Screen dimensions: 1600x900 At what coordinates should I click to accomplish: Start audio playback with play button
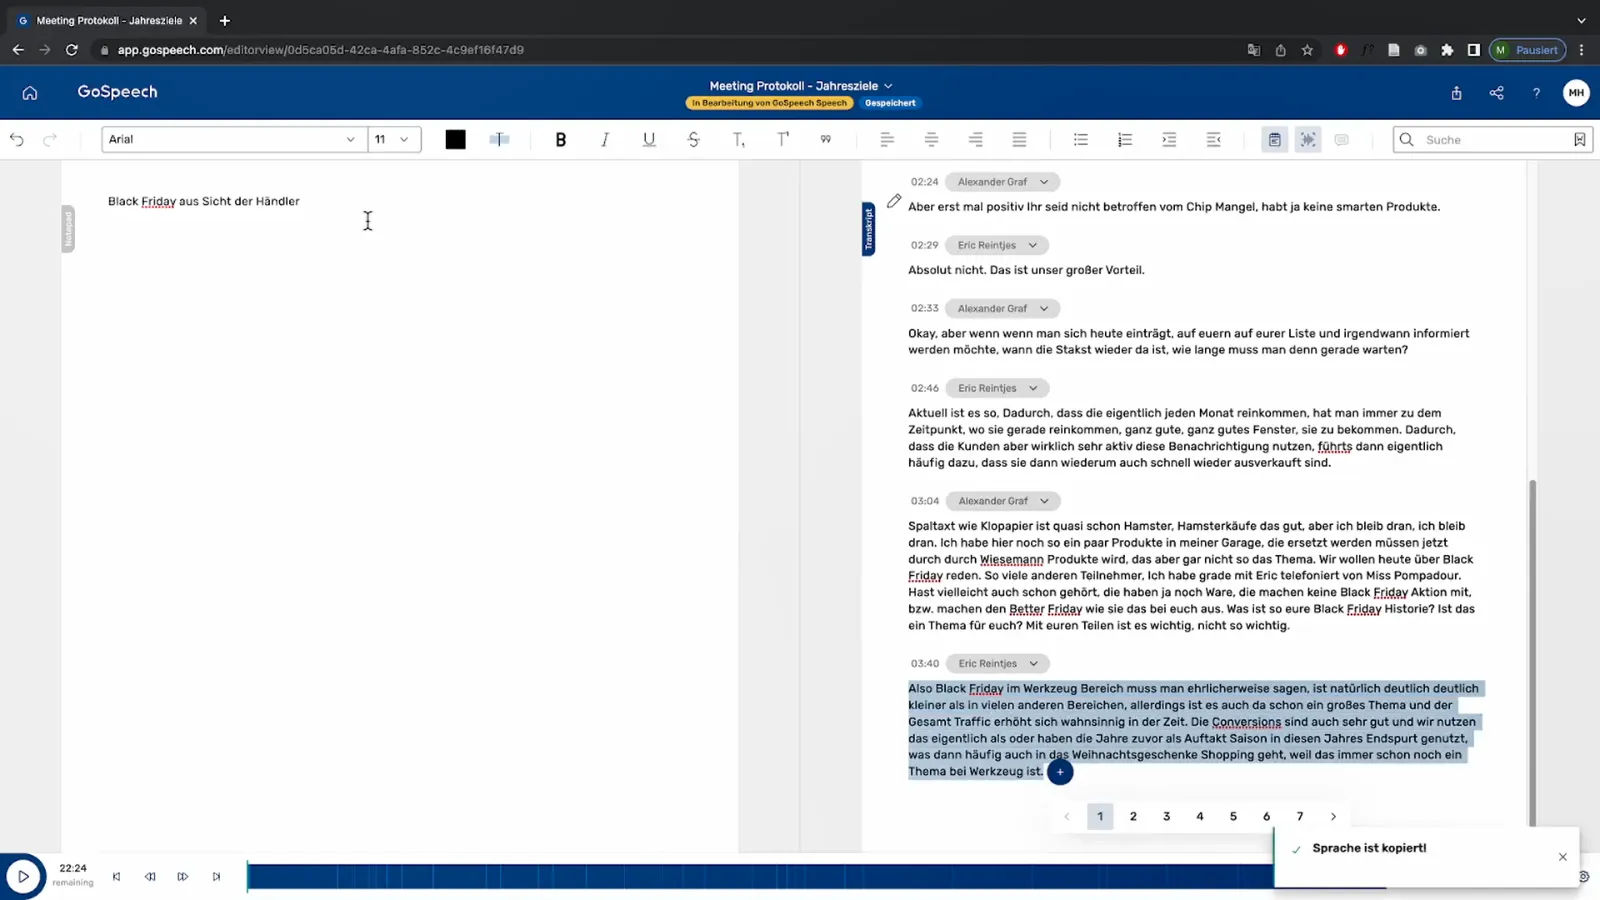tap(23, 877)
